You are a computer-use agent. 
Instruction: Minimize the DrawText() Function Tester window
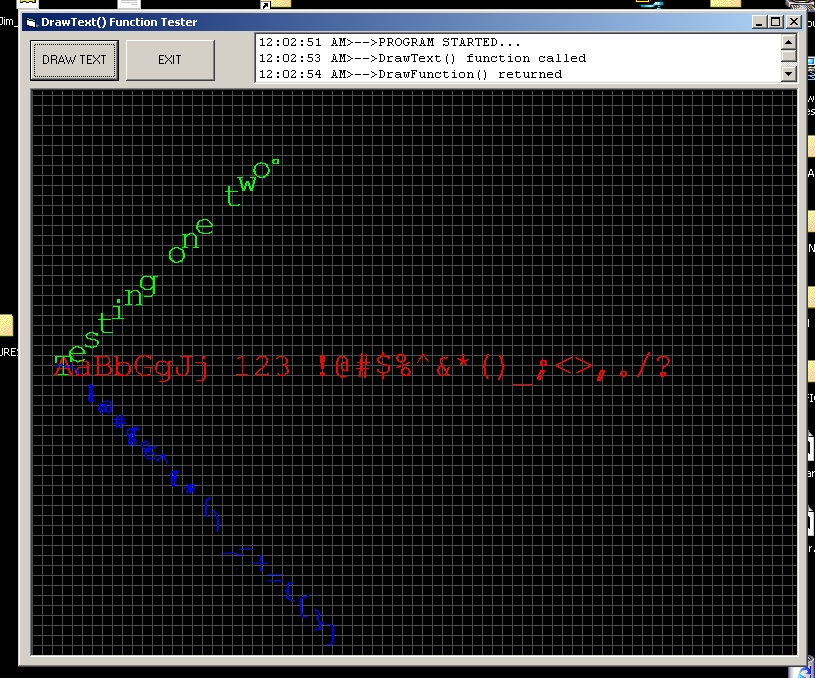point(759,22)
